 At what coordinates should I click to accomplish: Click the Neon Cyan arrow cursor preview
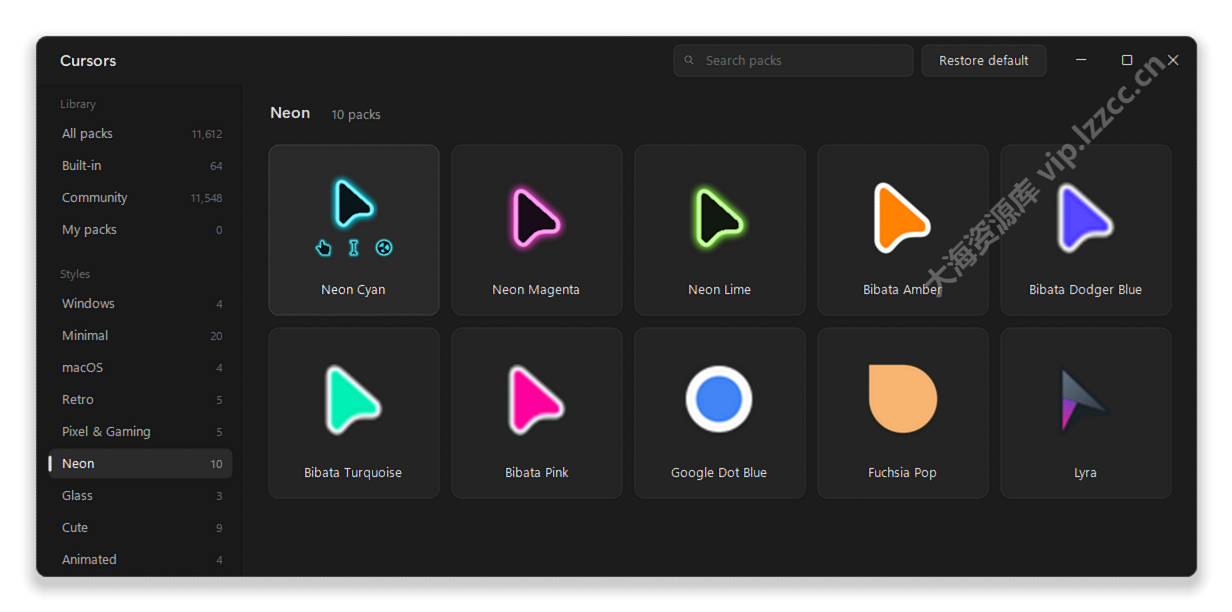[x=353, y=203]
